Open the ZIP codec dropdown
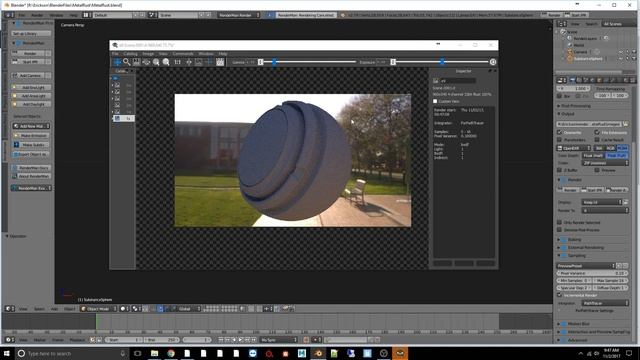This screenshot has width=640, height=360. click(x=605, y=163)
